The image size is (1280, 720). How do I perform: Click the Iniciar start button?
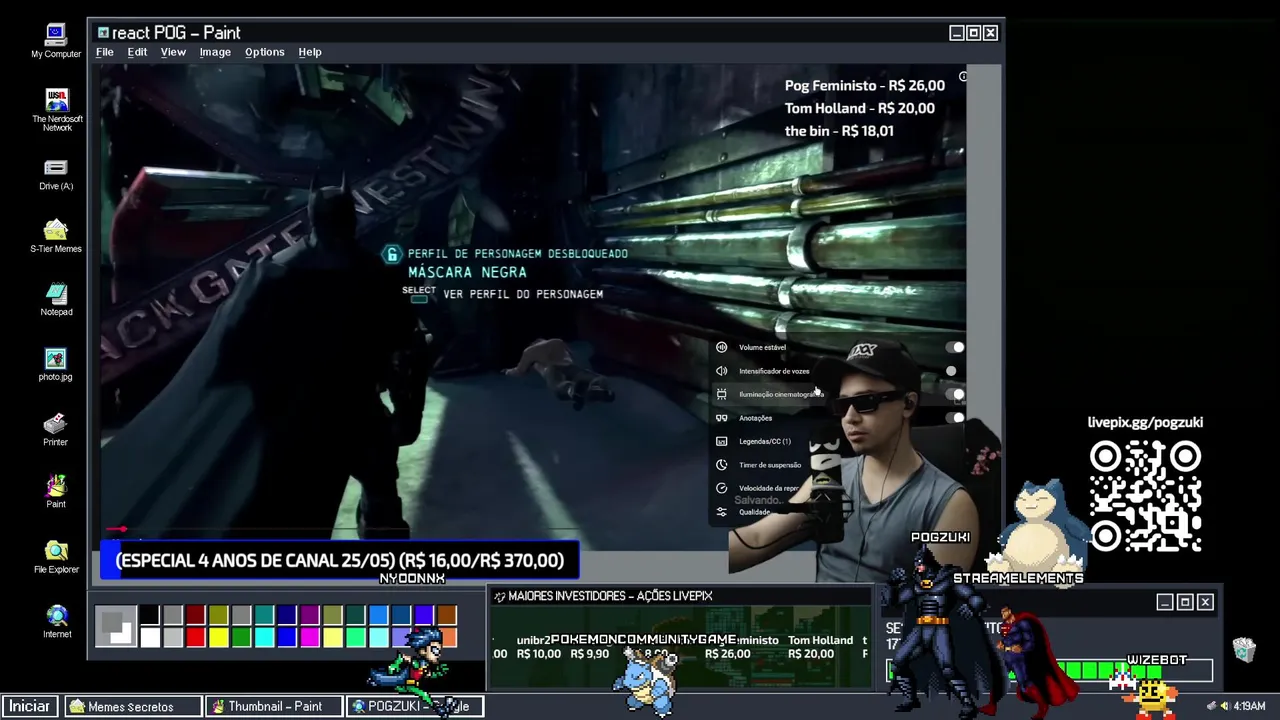[30, 706]
